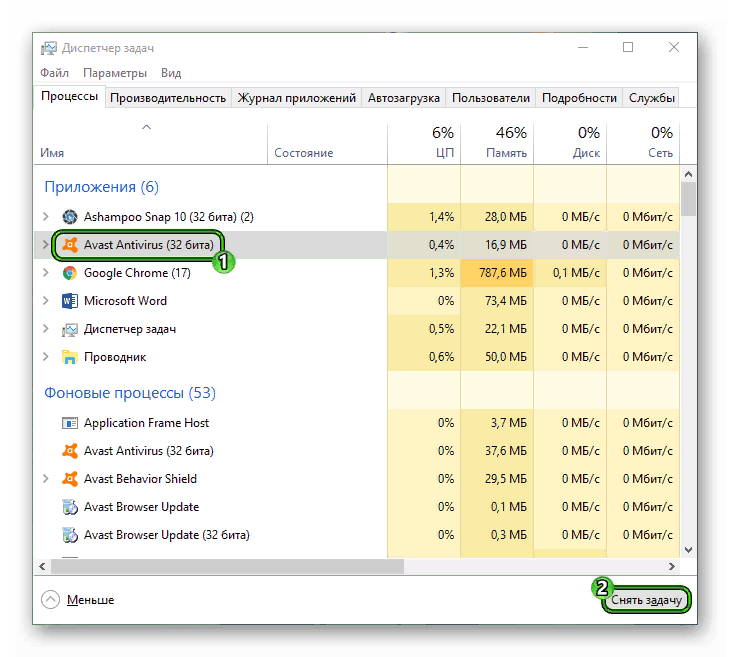
Task: Switch to the Производительность tab
Action: (x=168, y=98)
